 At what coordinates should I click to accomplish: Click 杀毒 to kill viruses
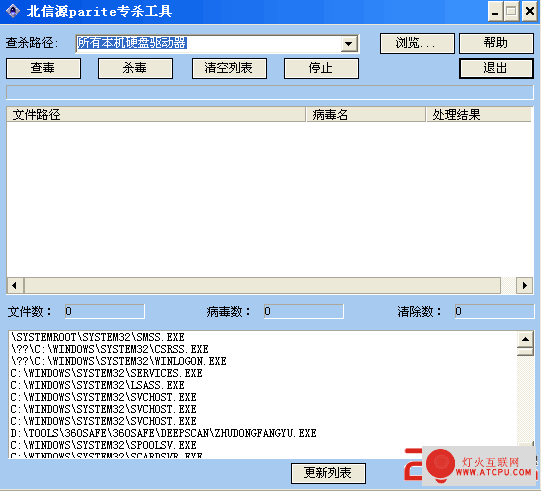point(135,68)
